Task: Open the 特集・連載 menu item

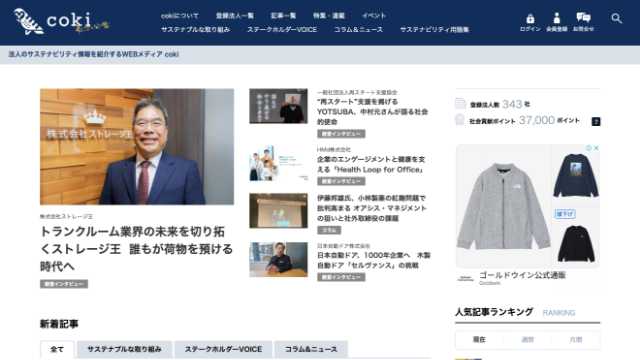Action: (329, 16)
